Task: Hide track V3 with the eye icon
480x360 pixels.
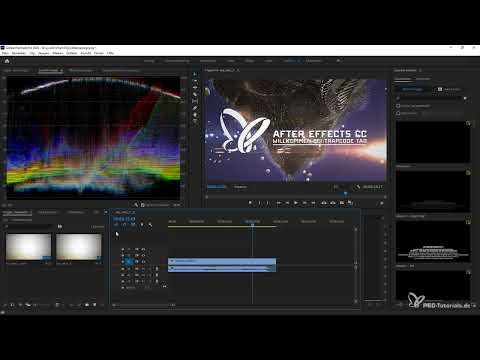Action: tap(143, 249)
